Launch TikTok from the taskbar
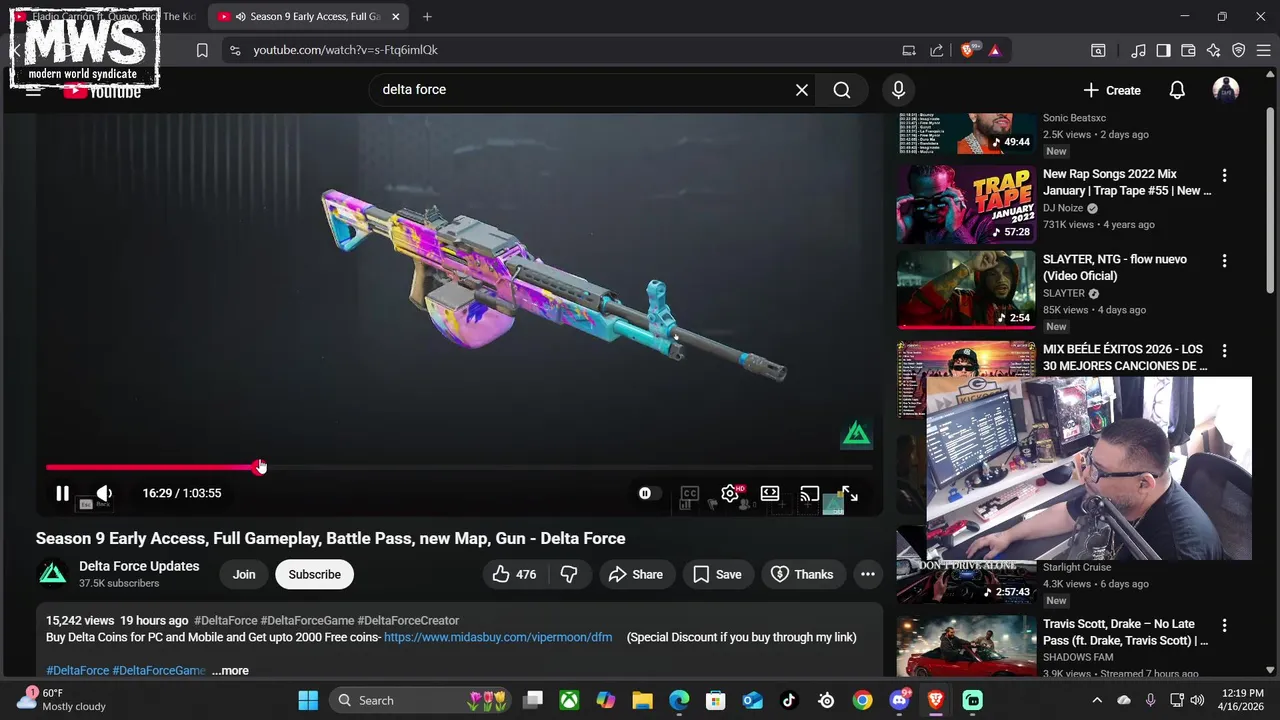The image size is (1280, 720). (x=787, y=700)
